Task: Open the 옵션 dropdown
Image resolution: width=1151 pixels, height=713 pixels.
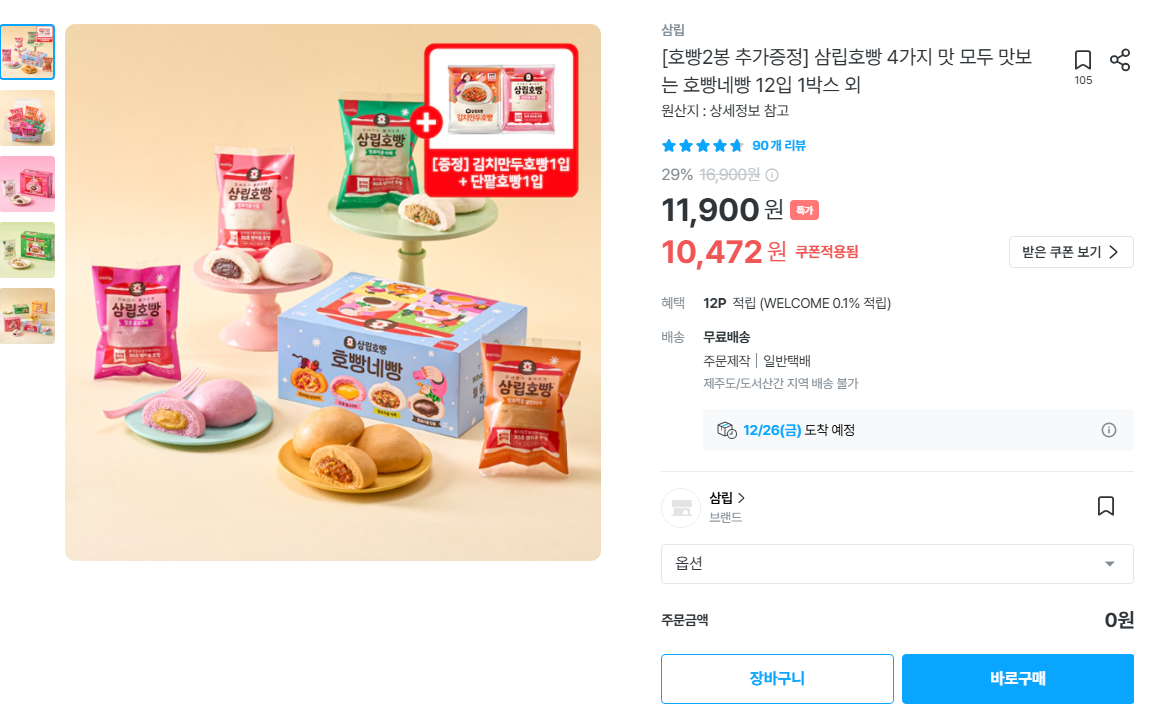Action: 896,563
